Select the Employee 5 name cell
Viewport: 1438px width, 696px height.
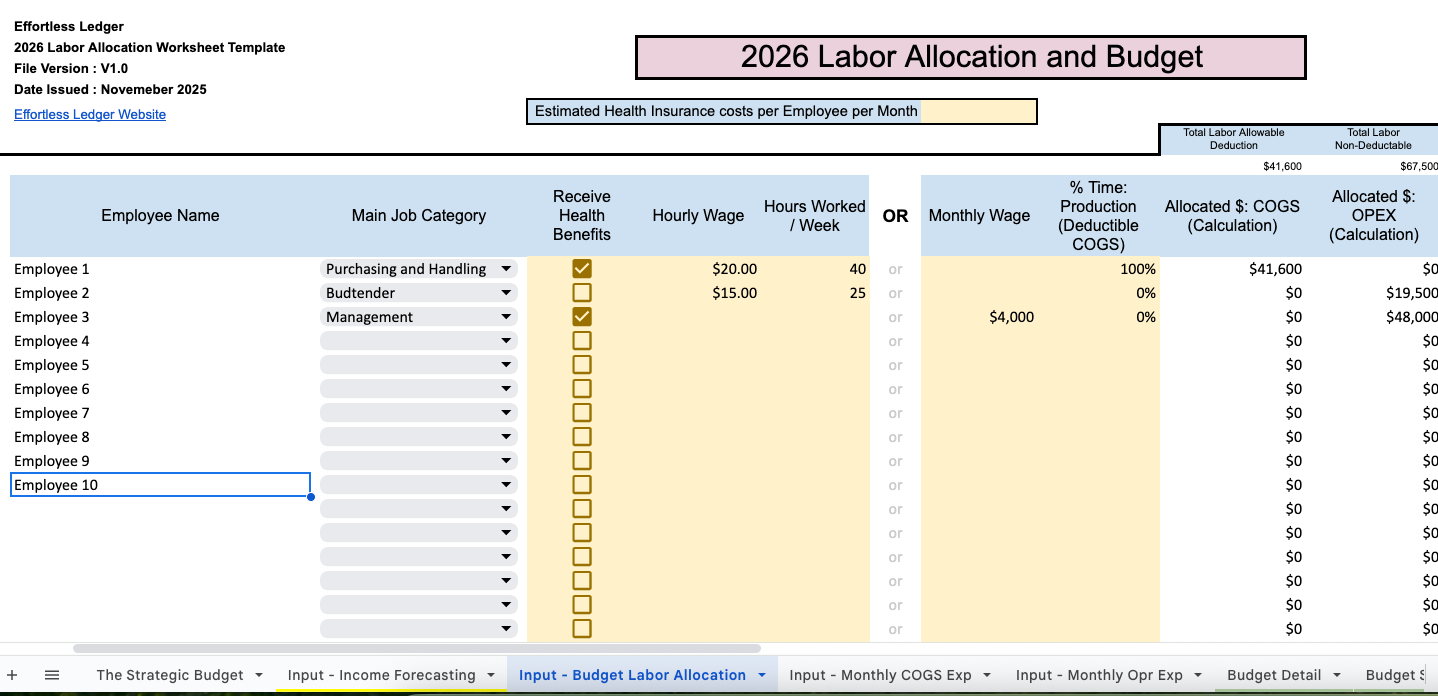(x=160, y=364)
